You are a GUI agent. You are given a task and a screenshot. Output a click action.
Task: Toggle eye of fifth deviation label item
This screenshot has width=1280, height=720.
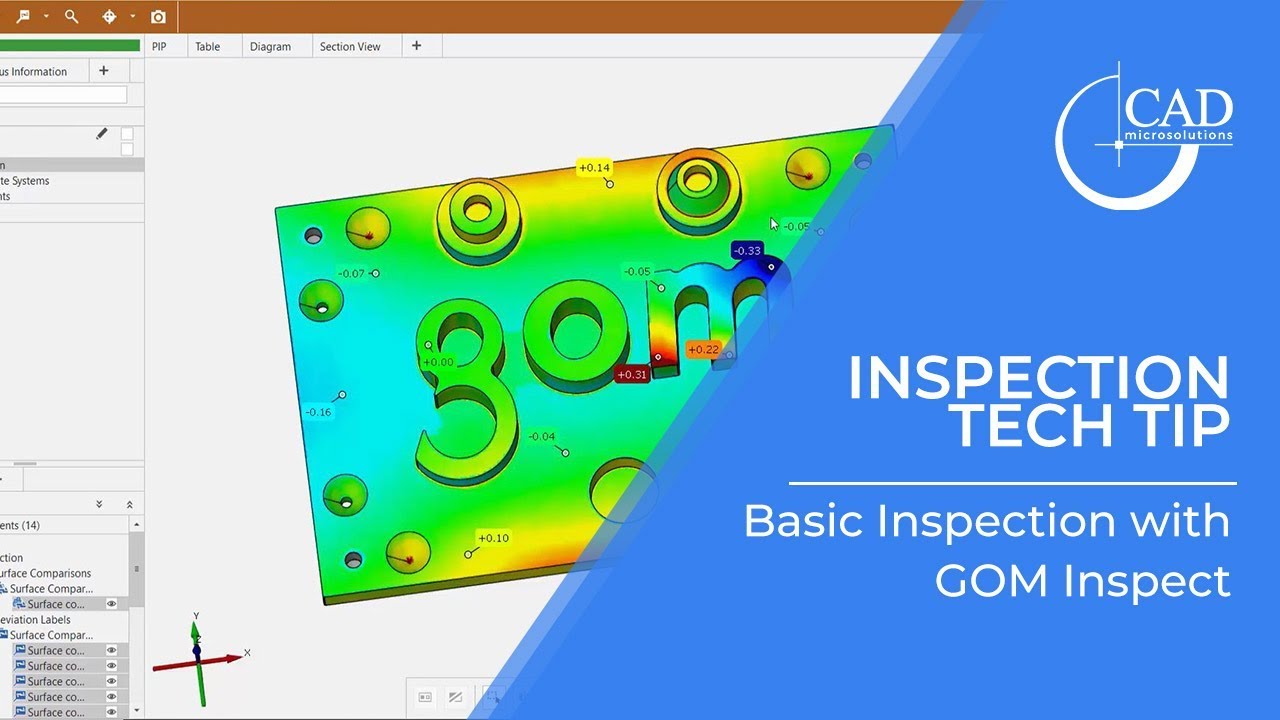click(112, 712)
